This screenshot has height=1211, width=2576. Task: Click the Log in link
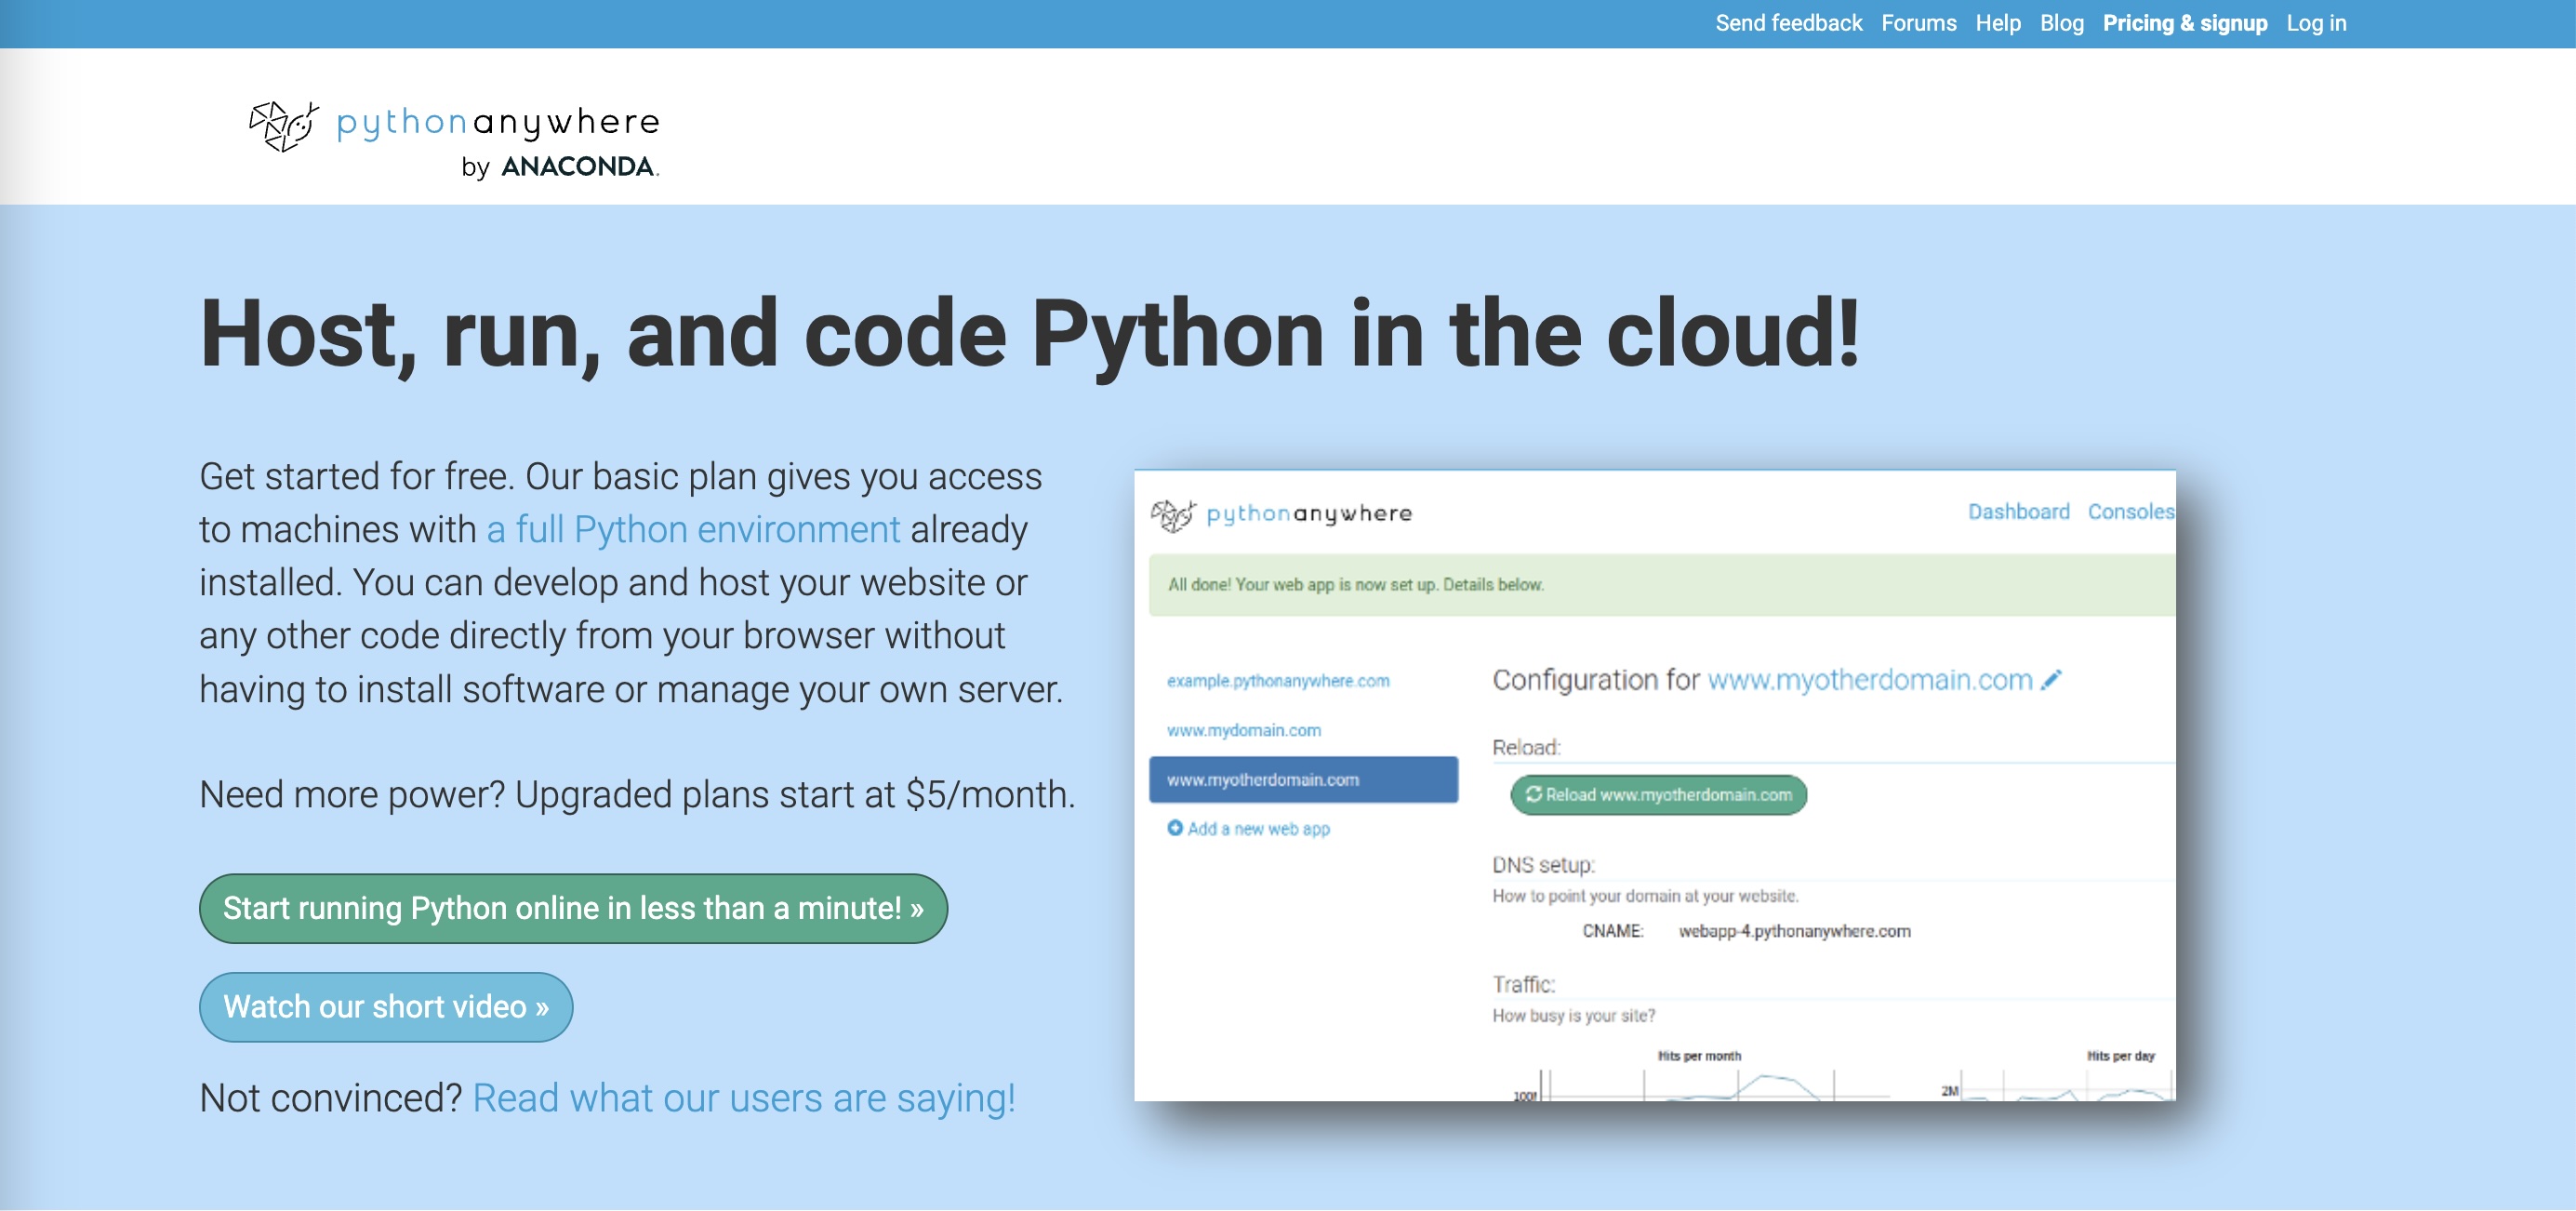(2315, 23)
